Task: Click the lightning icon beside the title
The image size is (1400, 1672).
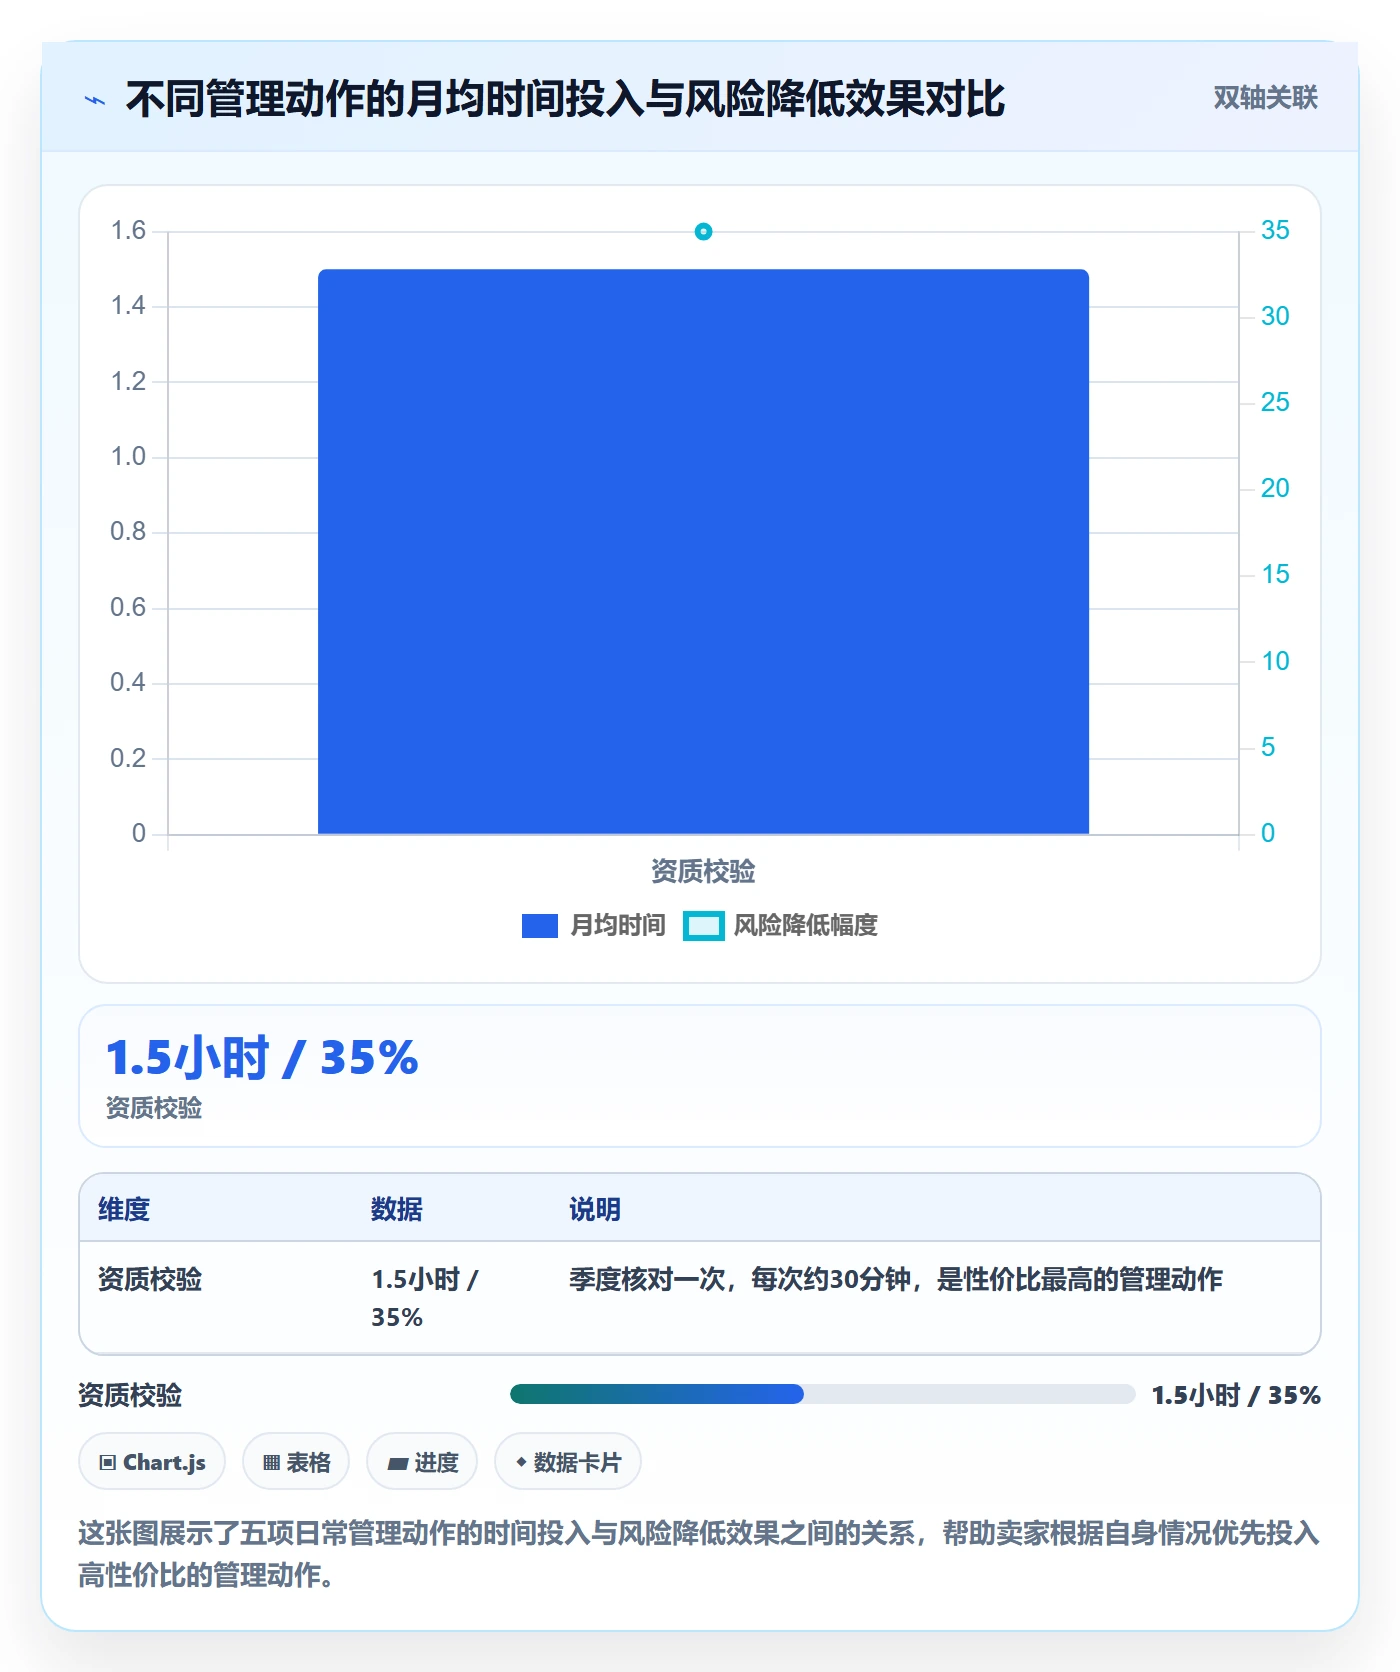Action: point(95,100)
